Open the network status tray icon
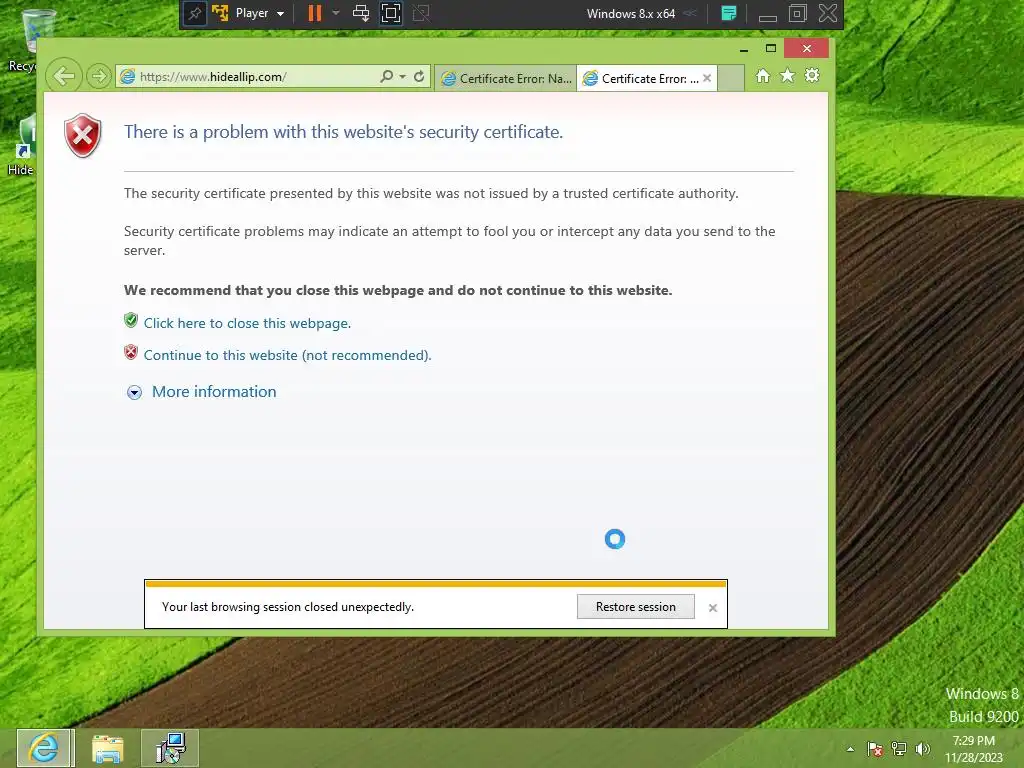 (x=899, y=749)
